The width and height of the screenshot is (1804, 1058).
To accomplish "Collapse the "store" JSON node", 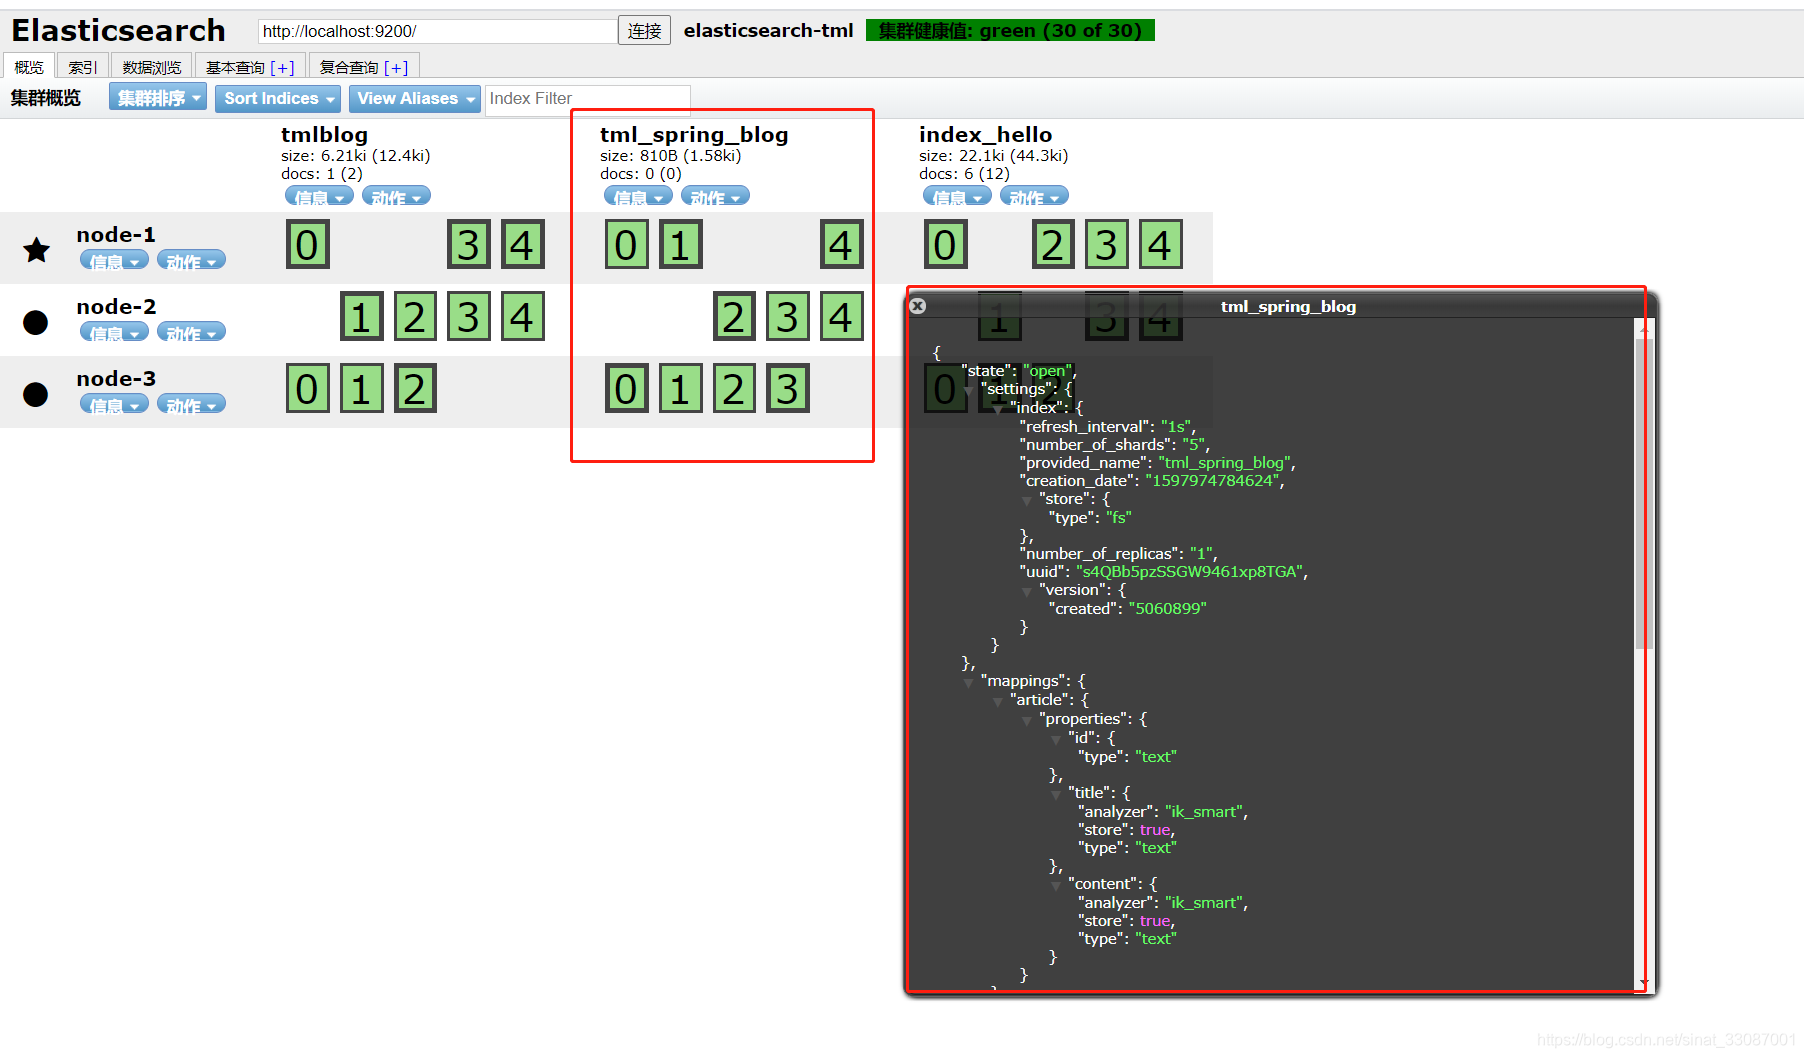I will pyautogui.click(x=1026, y=501).
